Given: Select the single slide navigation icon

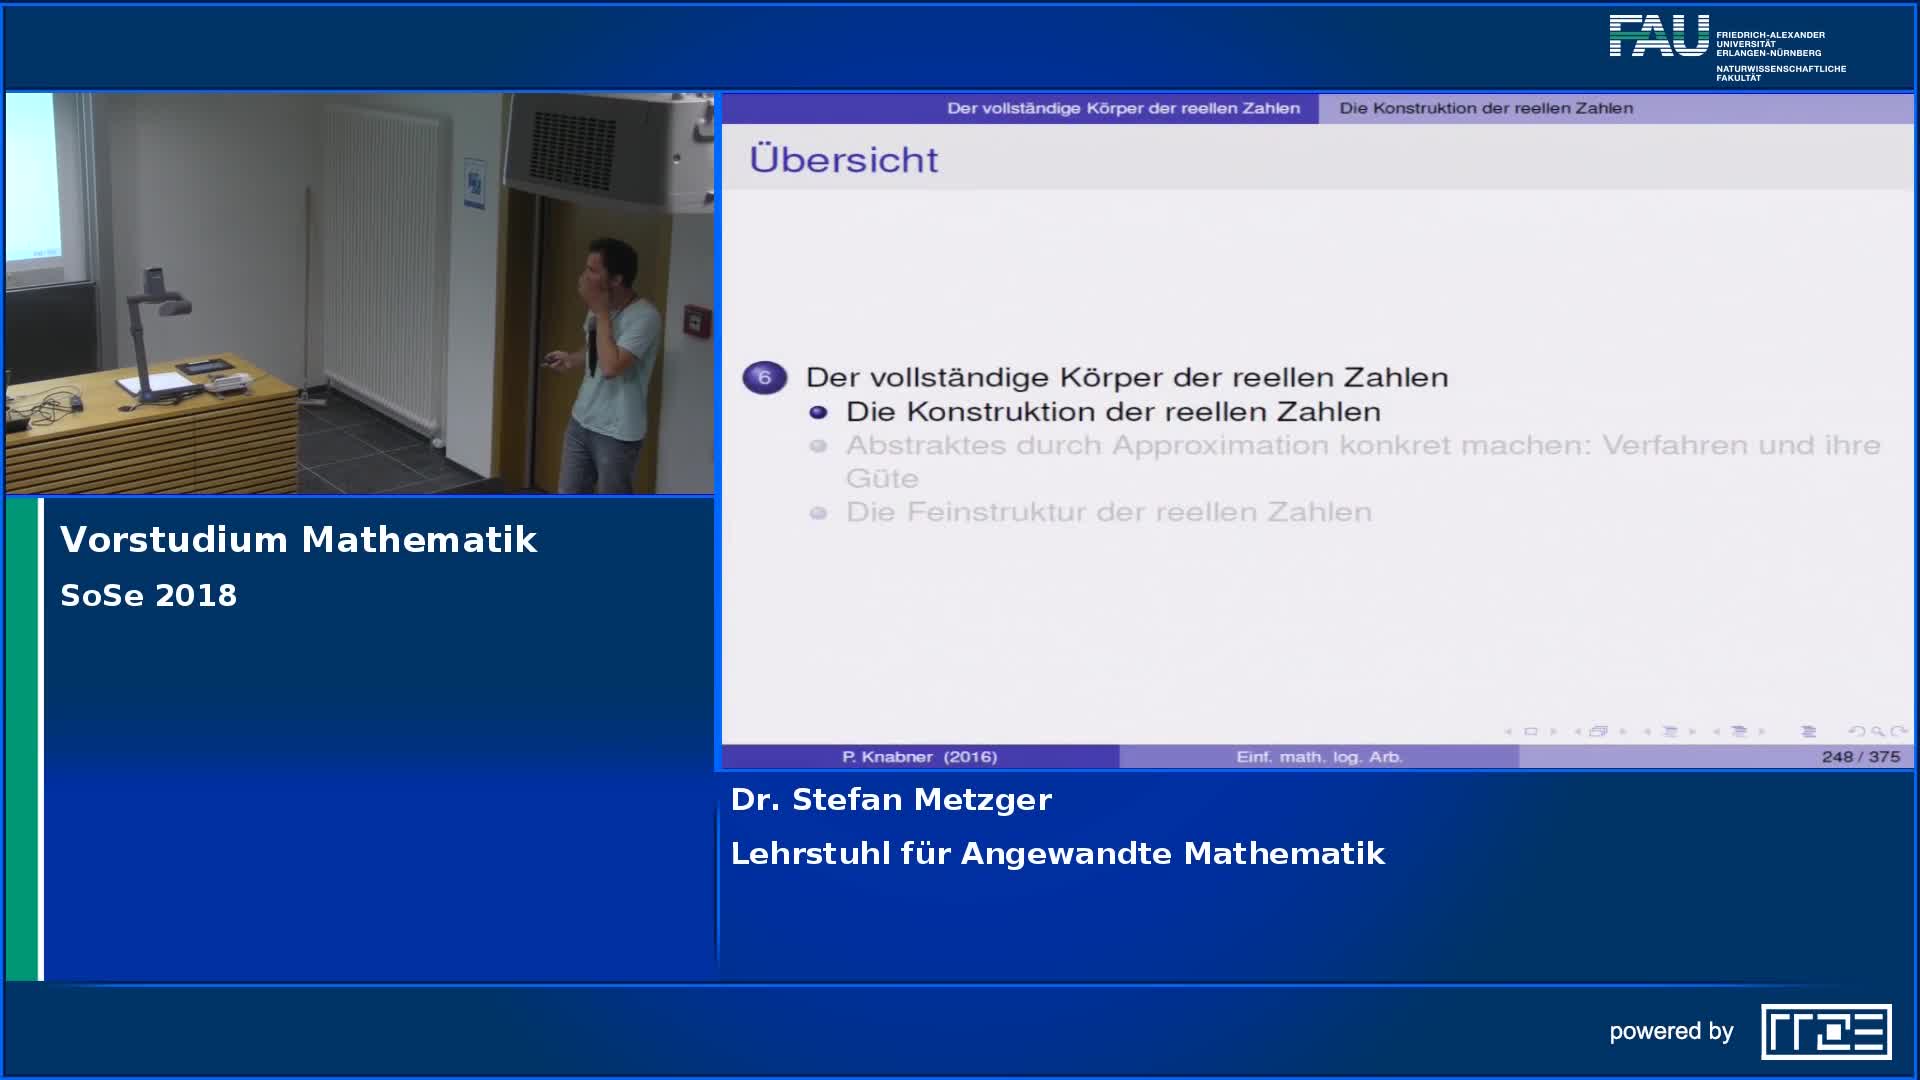Looking at the screenshot, I should [x=1531, y=731].
